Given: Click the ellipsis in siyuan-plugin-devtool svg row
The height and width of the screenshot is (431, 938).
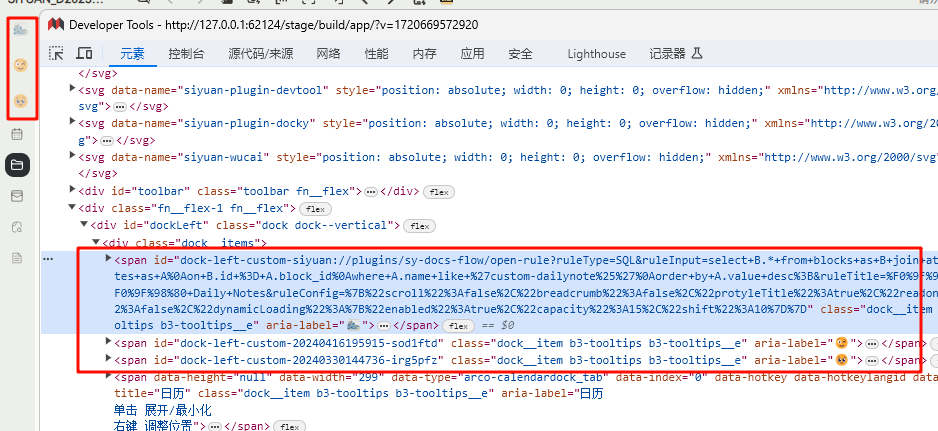Looking at the screenshot, I should (x=120, y=107).
